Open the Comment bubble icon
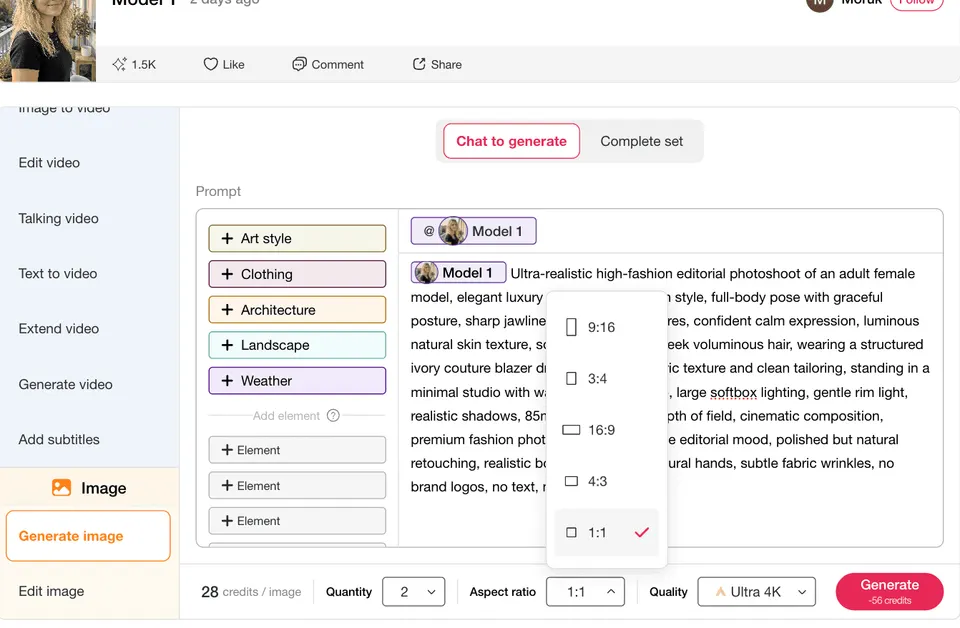960x628 pixels. click(x=299, y=64)
